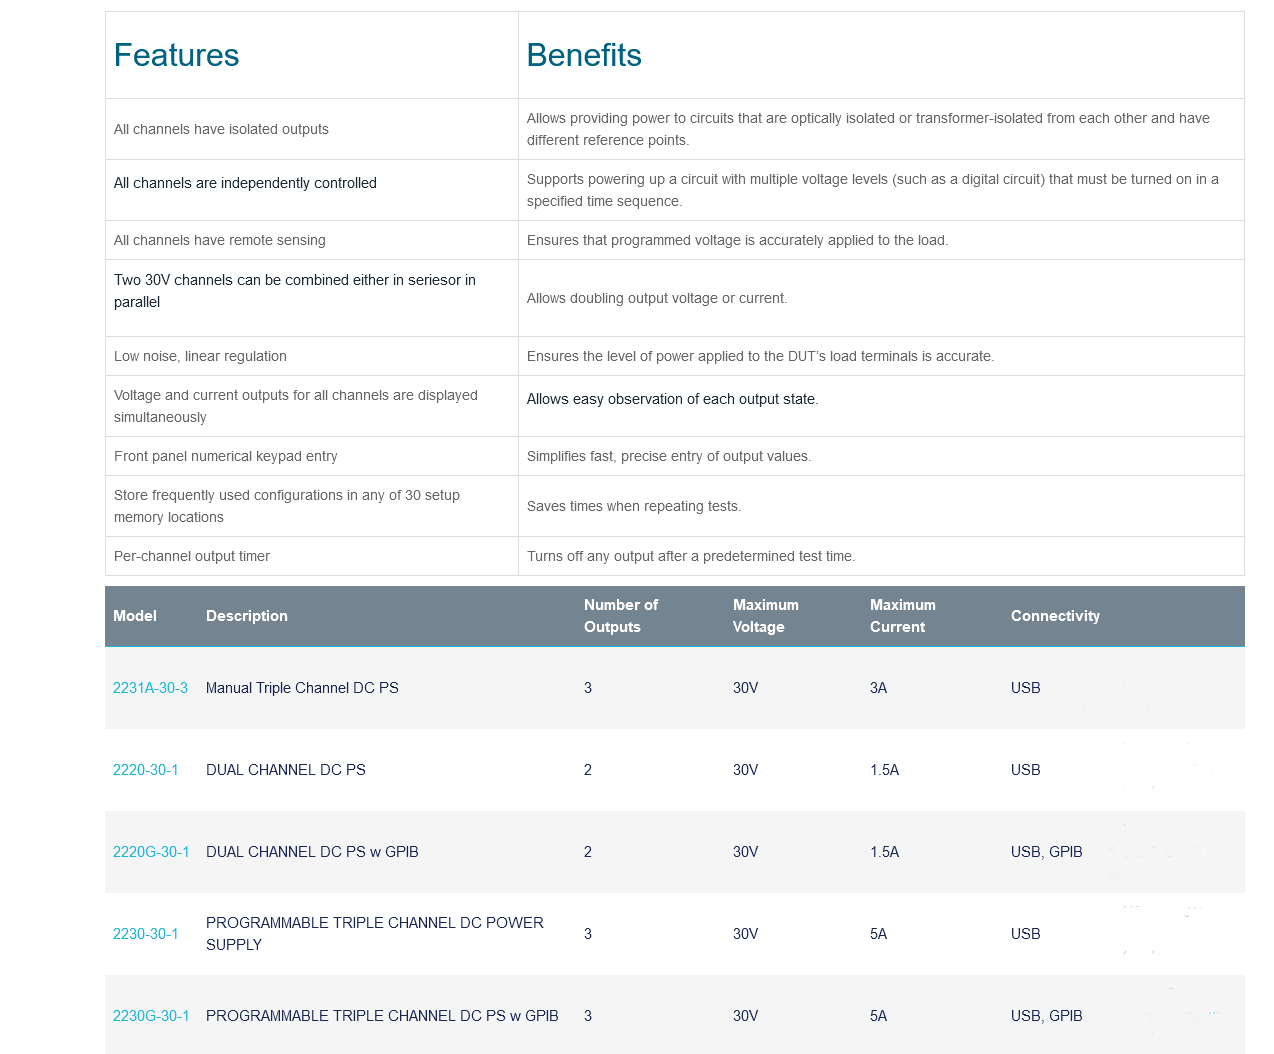
Task: Click the Model column header
Action: (x=135, y=616)
